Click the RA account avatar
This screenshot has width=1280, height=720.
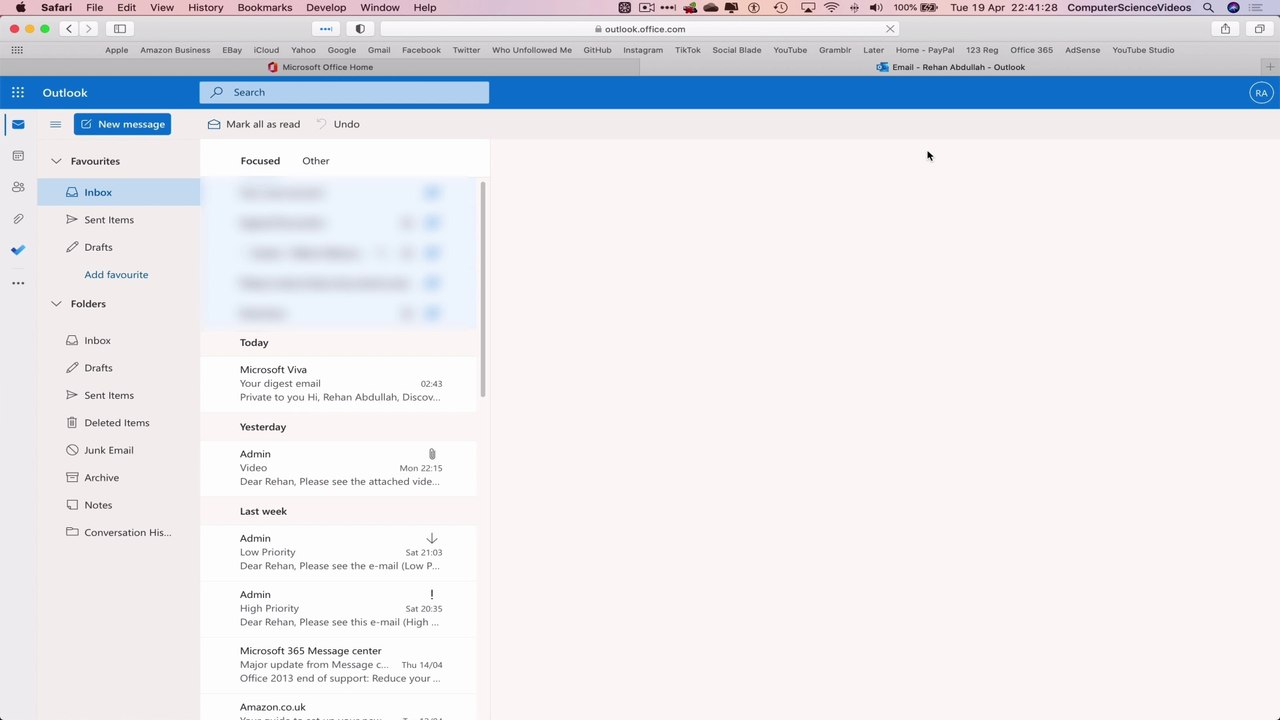(x=1261, y=92)
